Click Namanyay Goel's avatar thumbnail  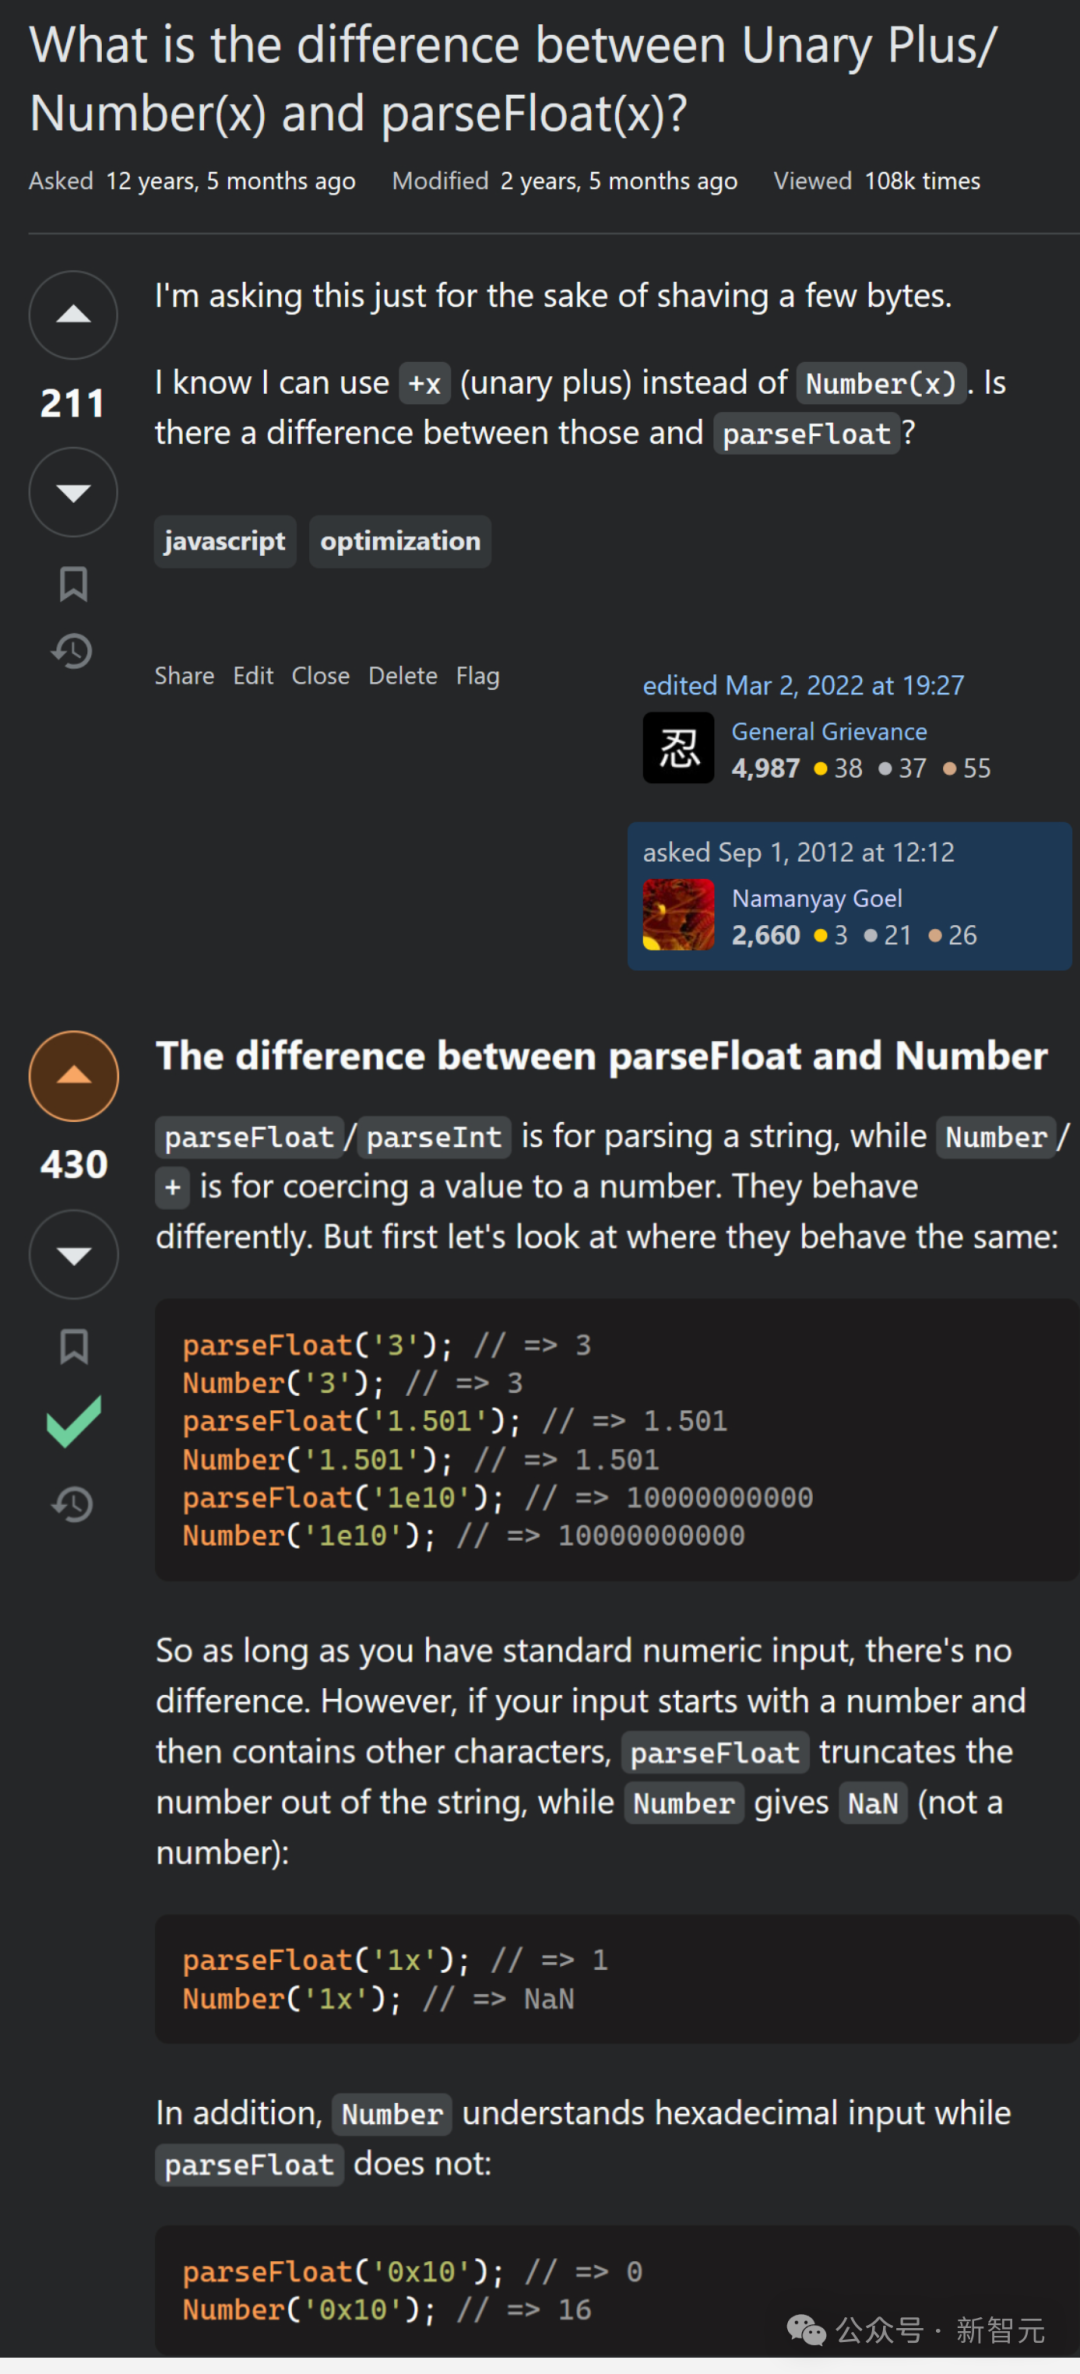coord(678,914)
